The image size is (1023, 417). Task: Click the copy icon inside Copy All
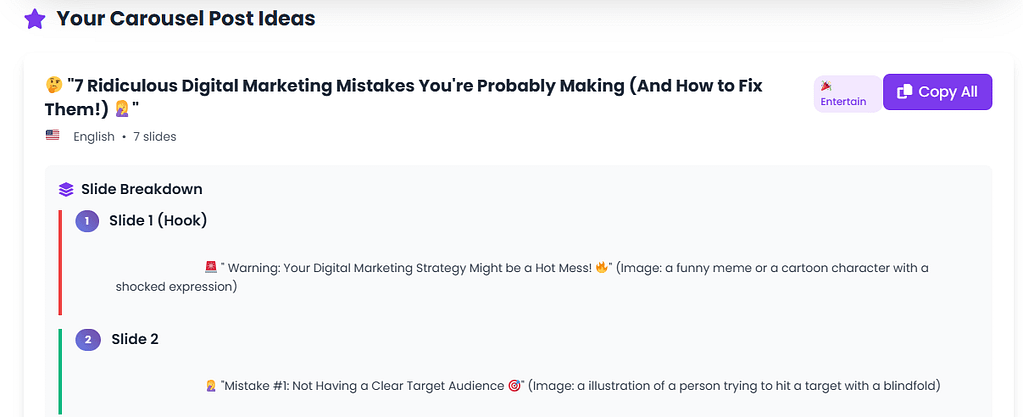point(904,92)
